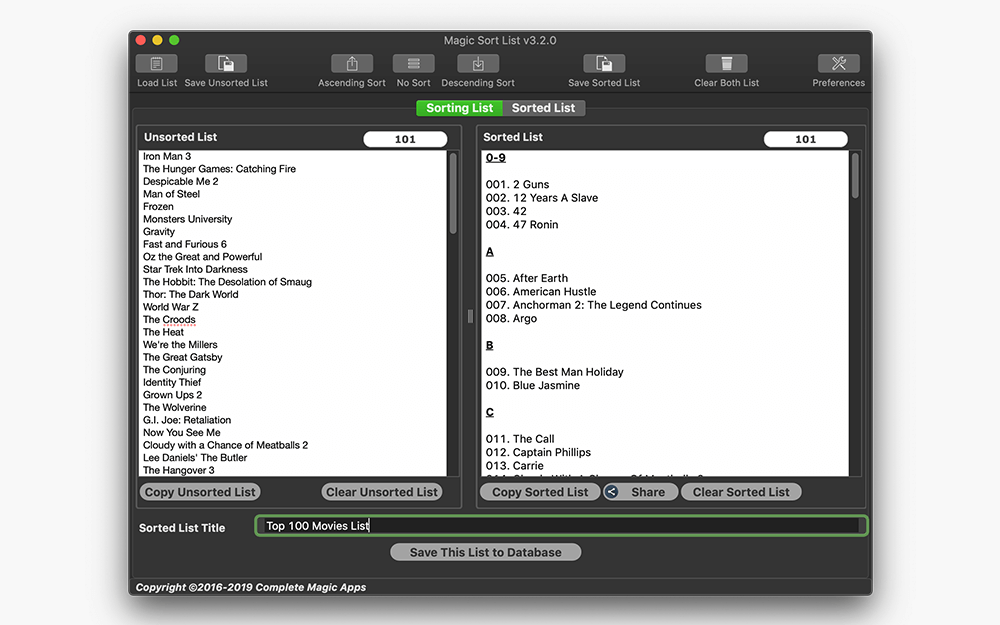Click the Clear Both List trash icon
Viewport: 1000px width, 625px height.
(x=726, y=63)
